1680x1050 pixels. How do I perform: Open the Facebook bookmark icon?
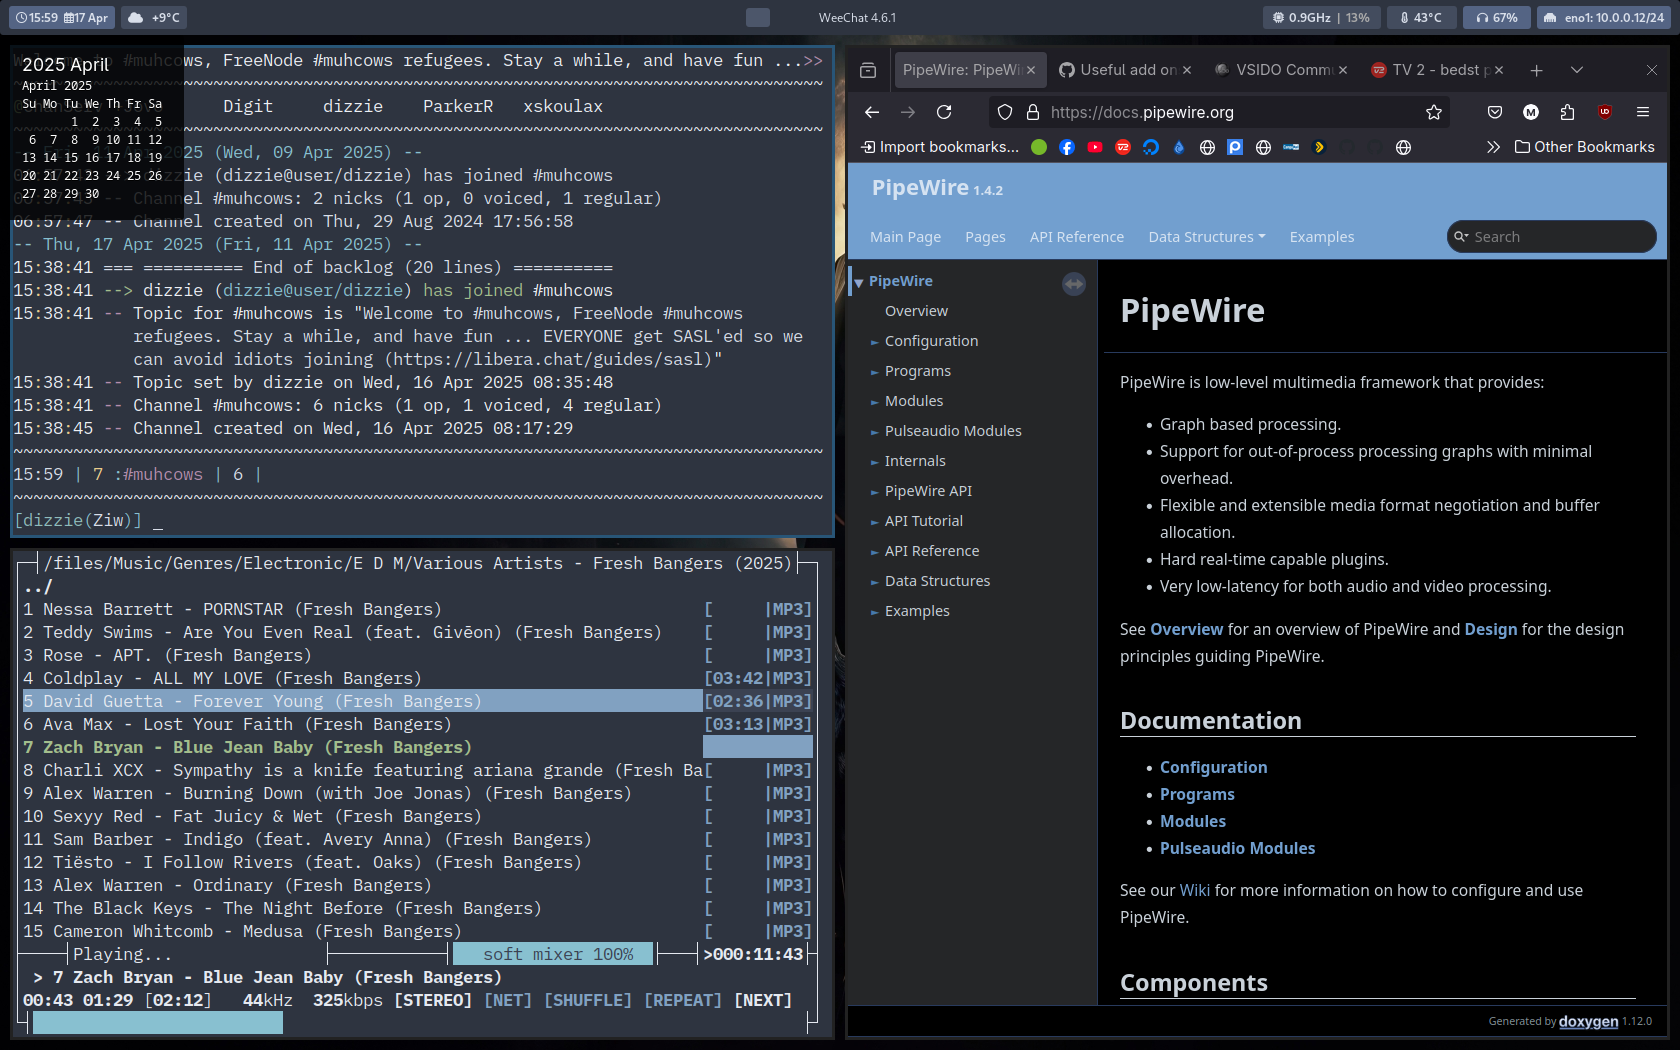pos(1067,147)
